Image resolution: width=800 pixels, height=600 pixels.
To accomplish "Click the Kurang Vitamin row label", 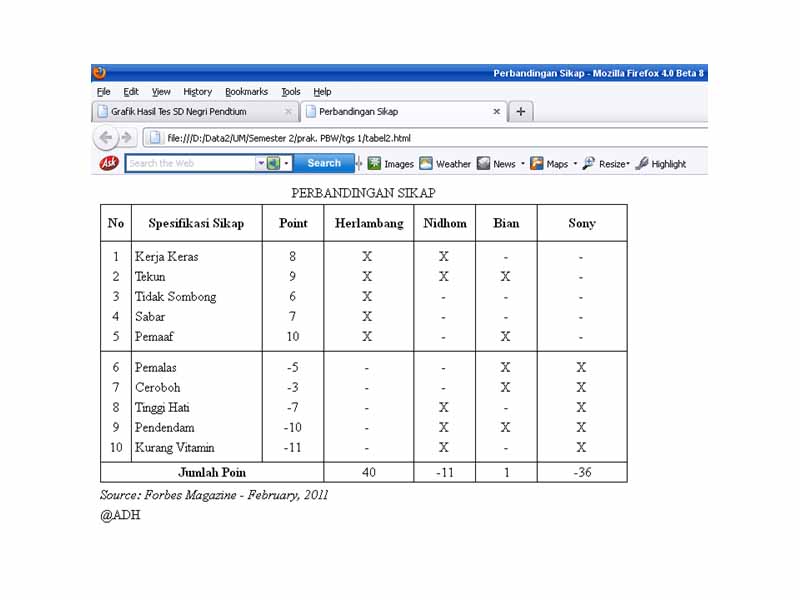I will [174, 447].
